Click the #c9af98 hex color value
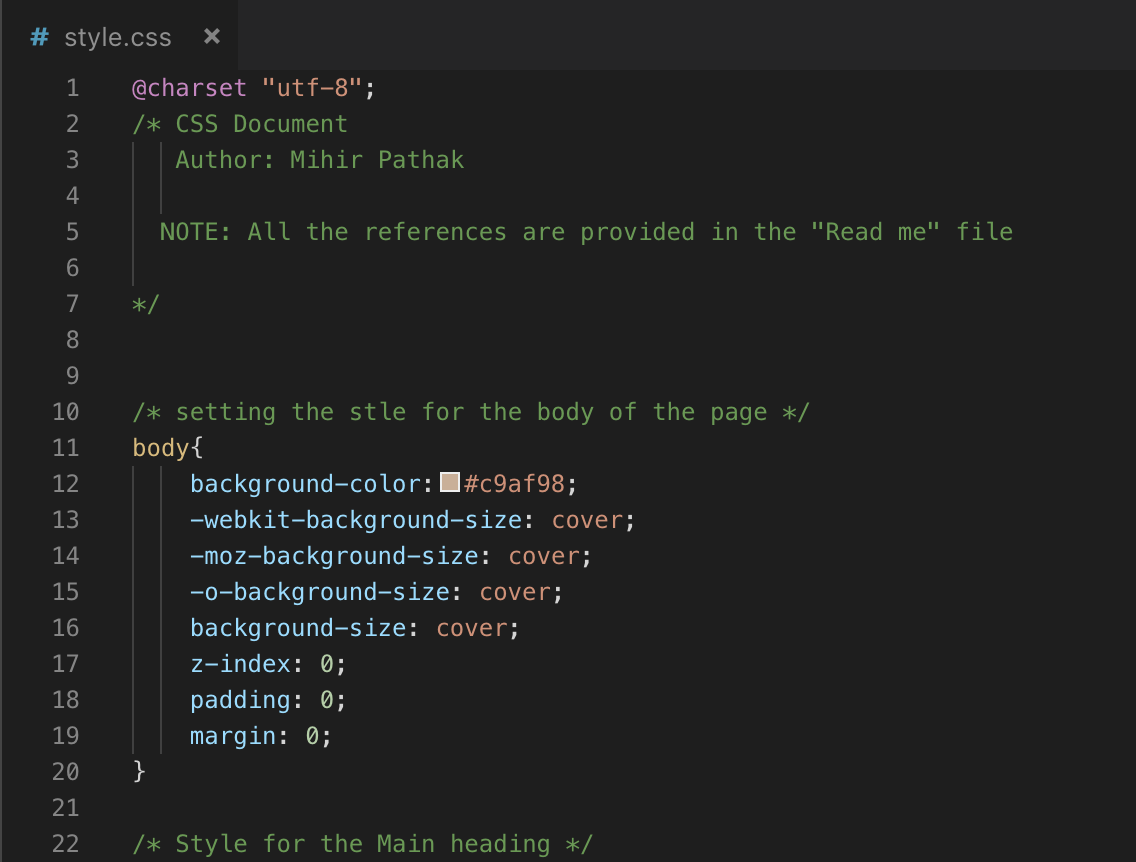The height and width of the screenshot is (862, 1136). coord(520,484)
